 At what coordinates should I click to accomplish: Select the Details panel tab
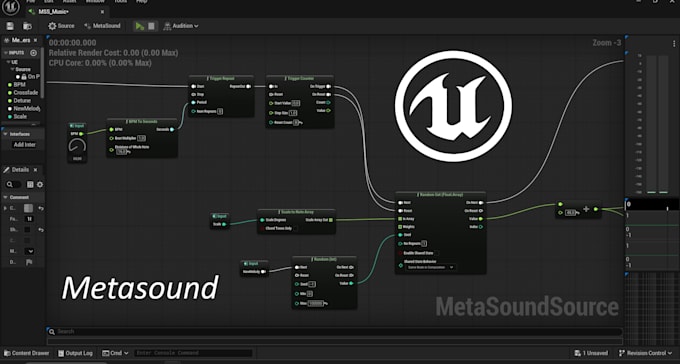click(17, 170)
